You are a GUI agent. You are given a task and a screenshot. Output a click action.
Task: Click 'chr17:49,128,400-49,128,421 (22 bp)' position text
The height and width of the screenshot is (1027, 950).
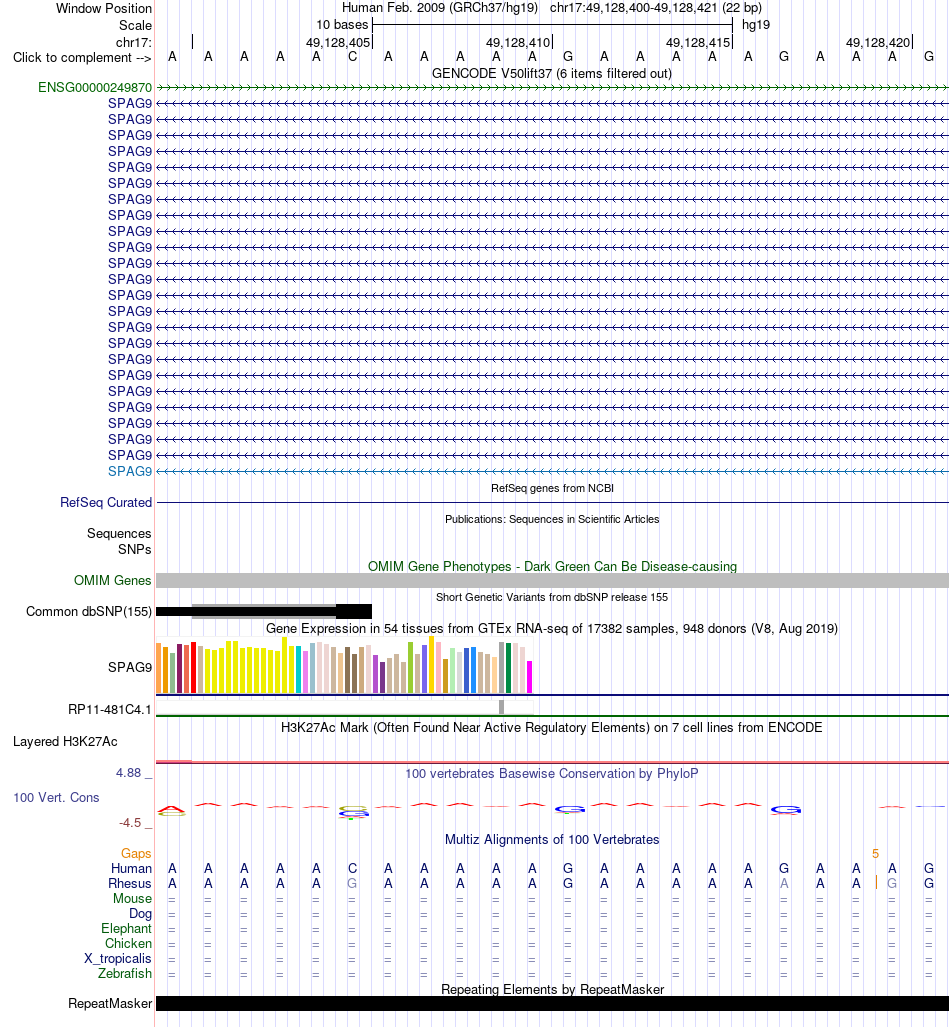point(656,9)
